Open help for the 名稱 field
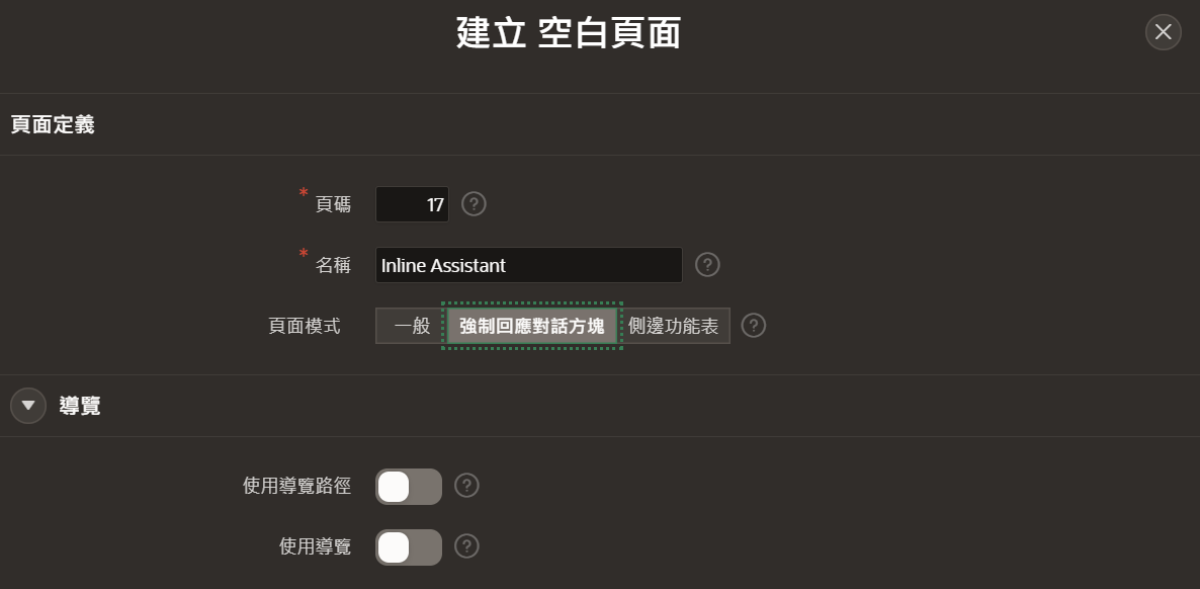The width and height of the screenshot is (1200, 589). (x=708, y=265)
